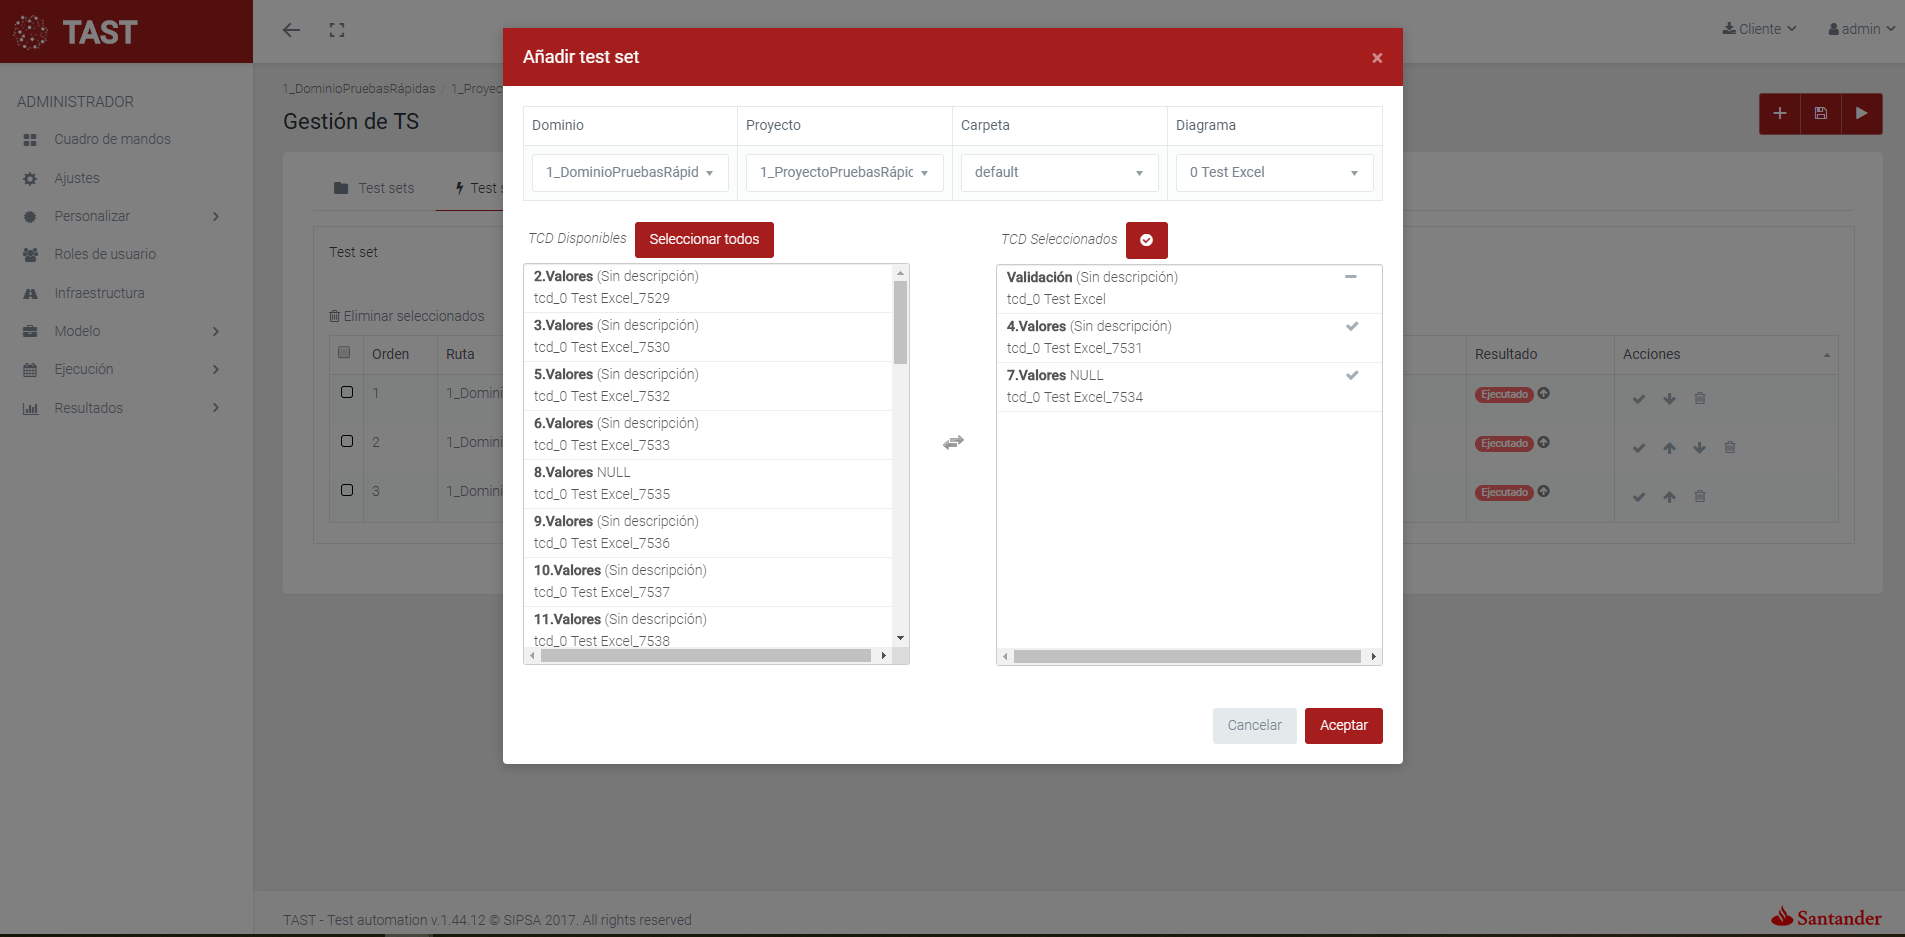Check the checkbox for row 2

click(x=347, y=441)
